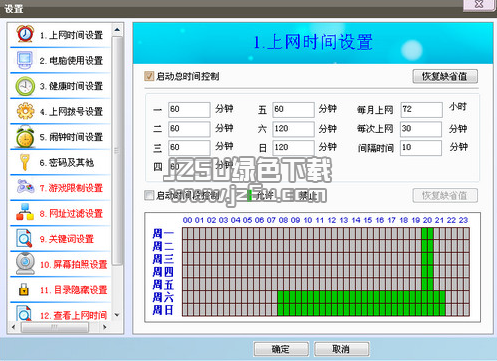Open 2. 电脑使用设置 menu entry
Image resolution: width=497 pixels, height=361 pixels.
(71, 61)
